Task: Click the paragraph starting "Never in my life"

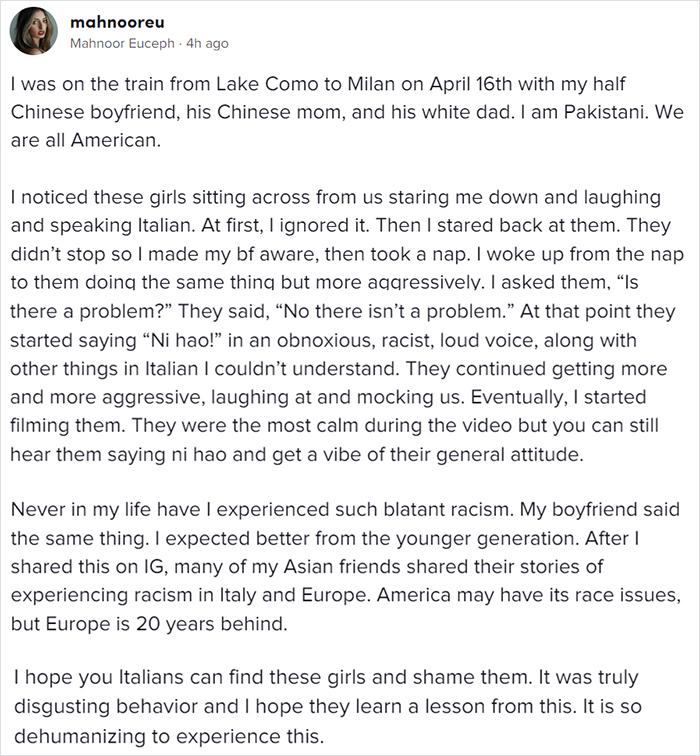Action: point(338,566)
